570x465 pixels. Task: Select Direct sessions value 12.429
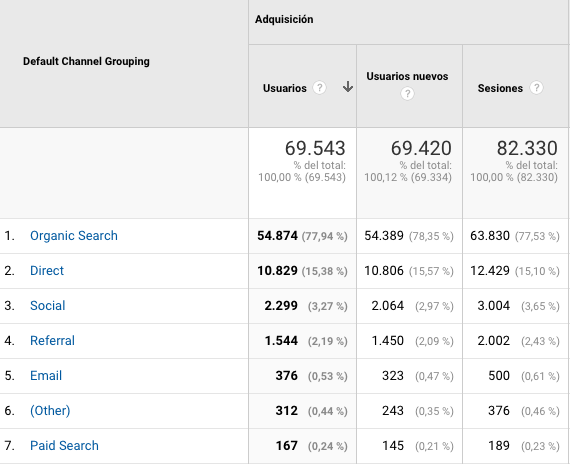coord(490,270)
